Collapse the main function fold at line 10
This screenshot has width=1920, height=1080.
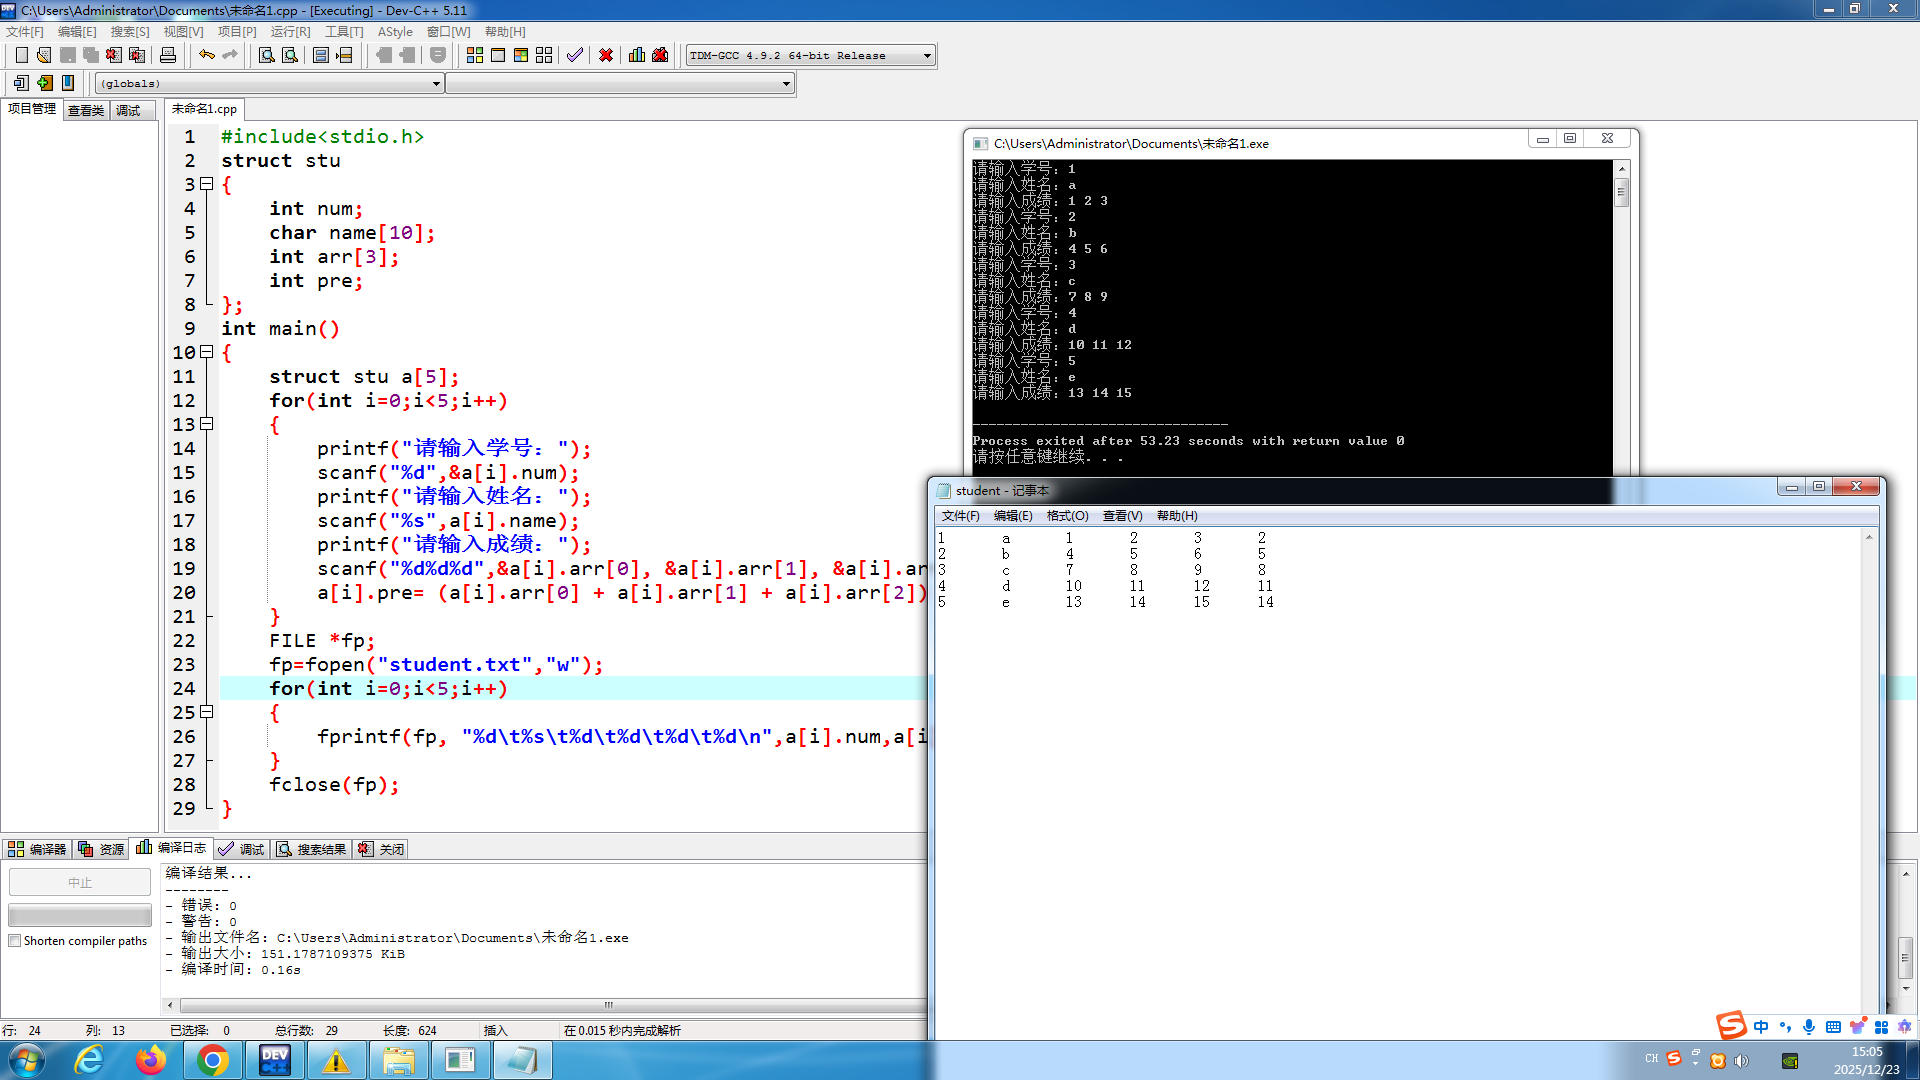pos(207,352)
